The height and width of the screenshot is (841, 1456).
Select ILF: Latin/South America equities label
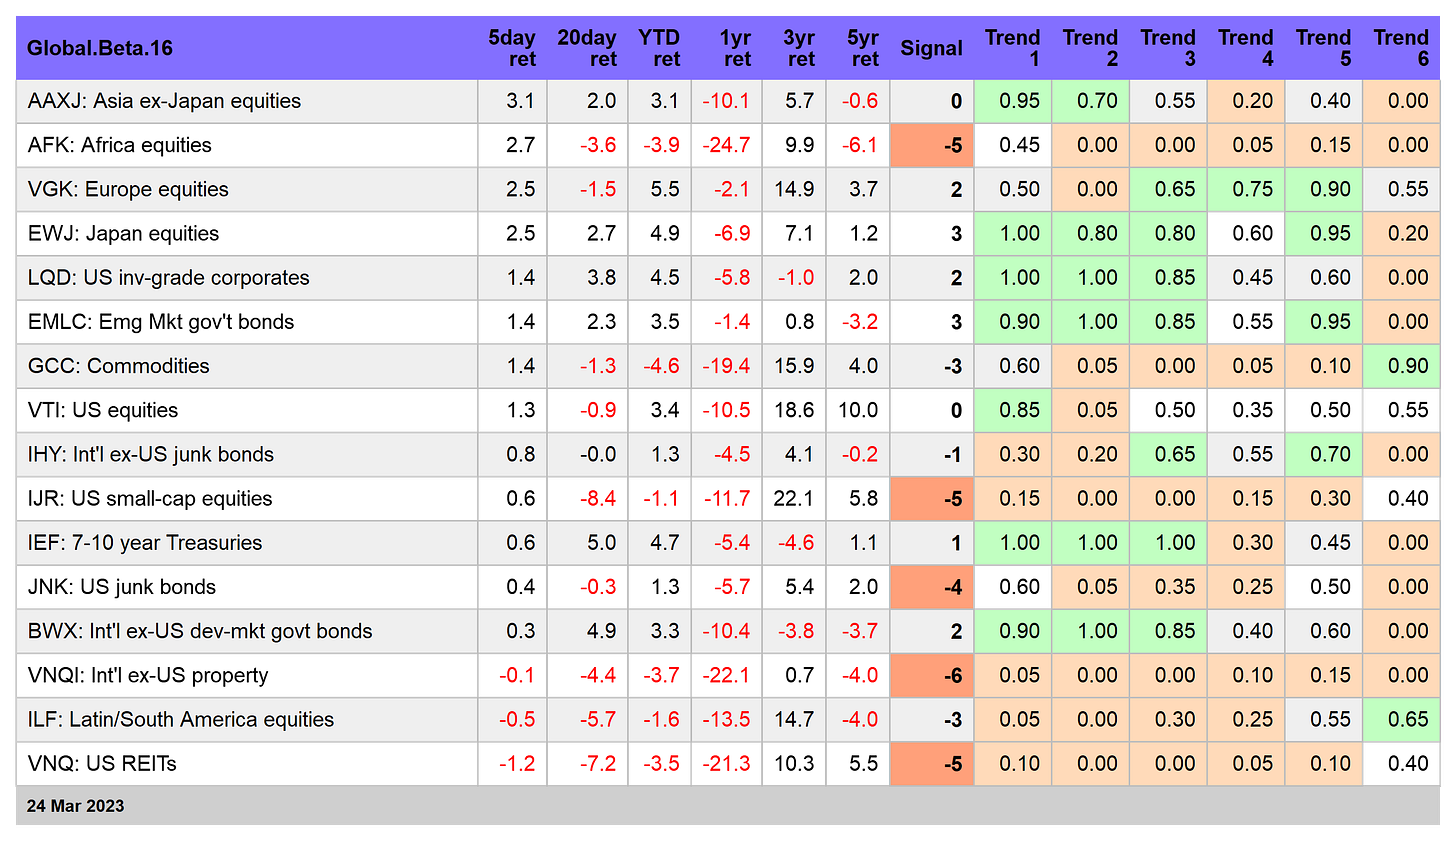181,719
